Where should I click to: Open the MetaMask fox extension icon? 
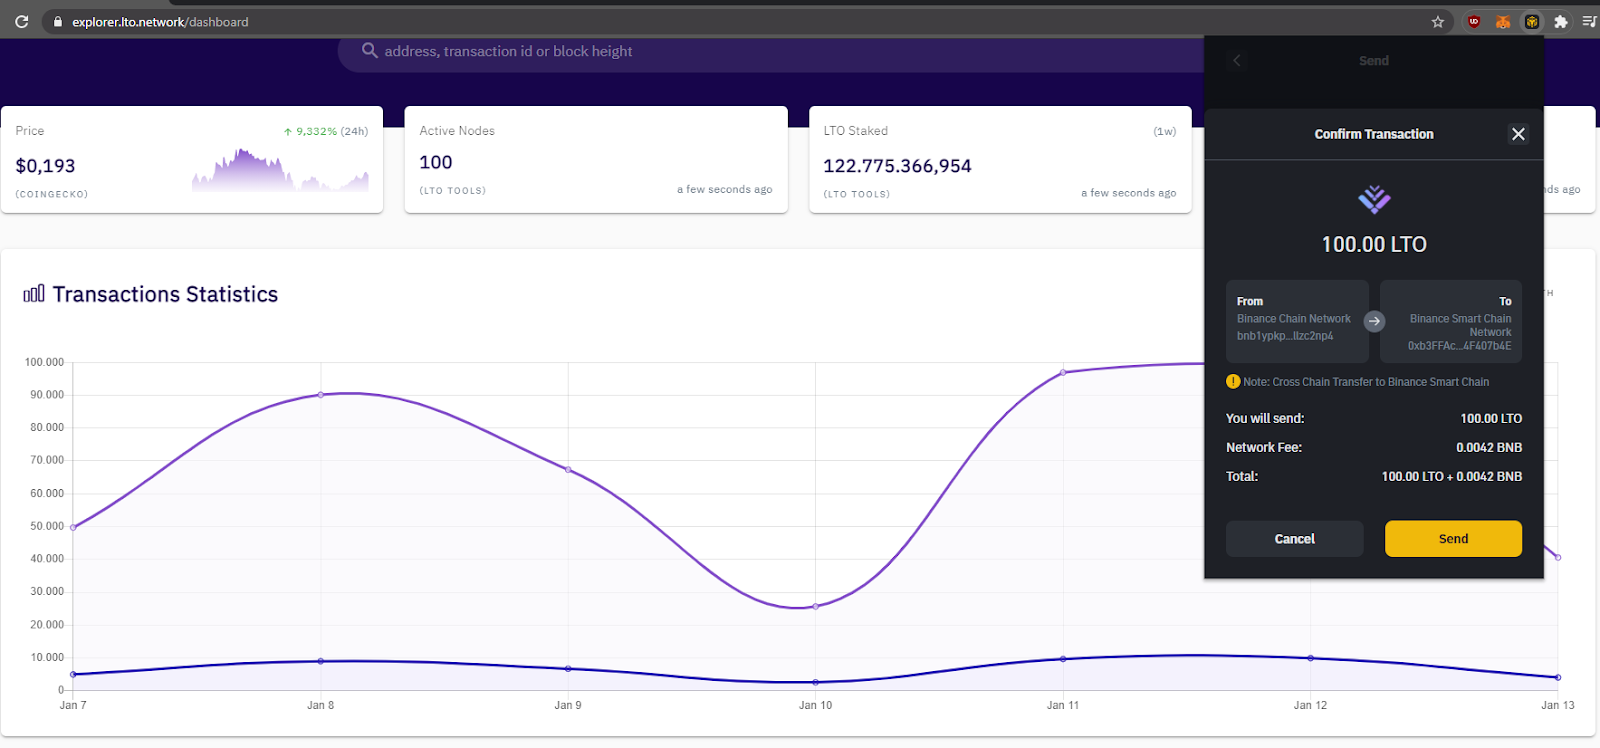(x=1502, y=21)
